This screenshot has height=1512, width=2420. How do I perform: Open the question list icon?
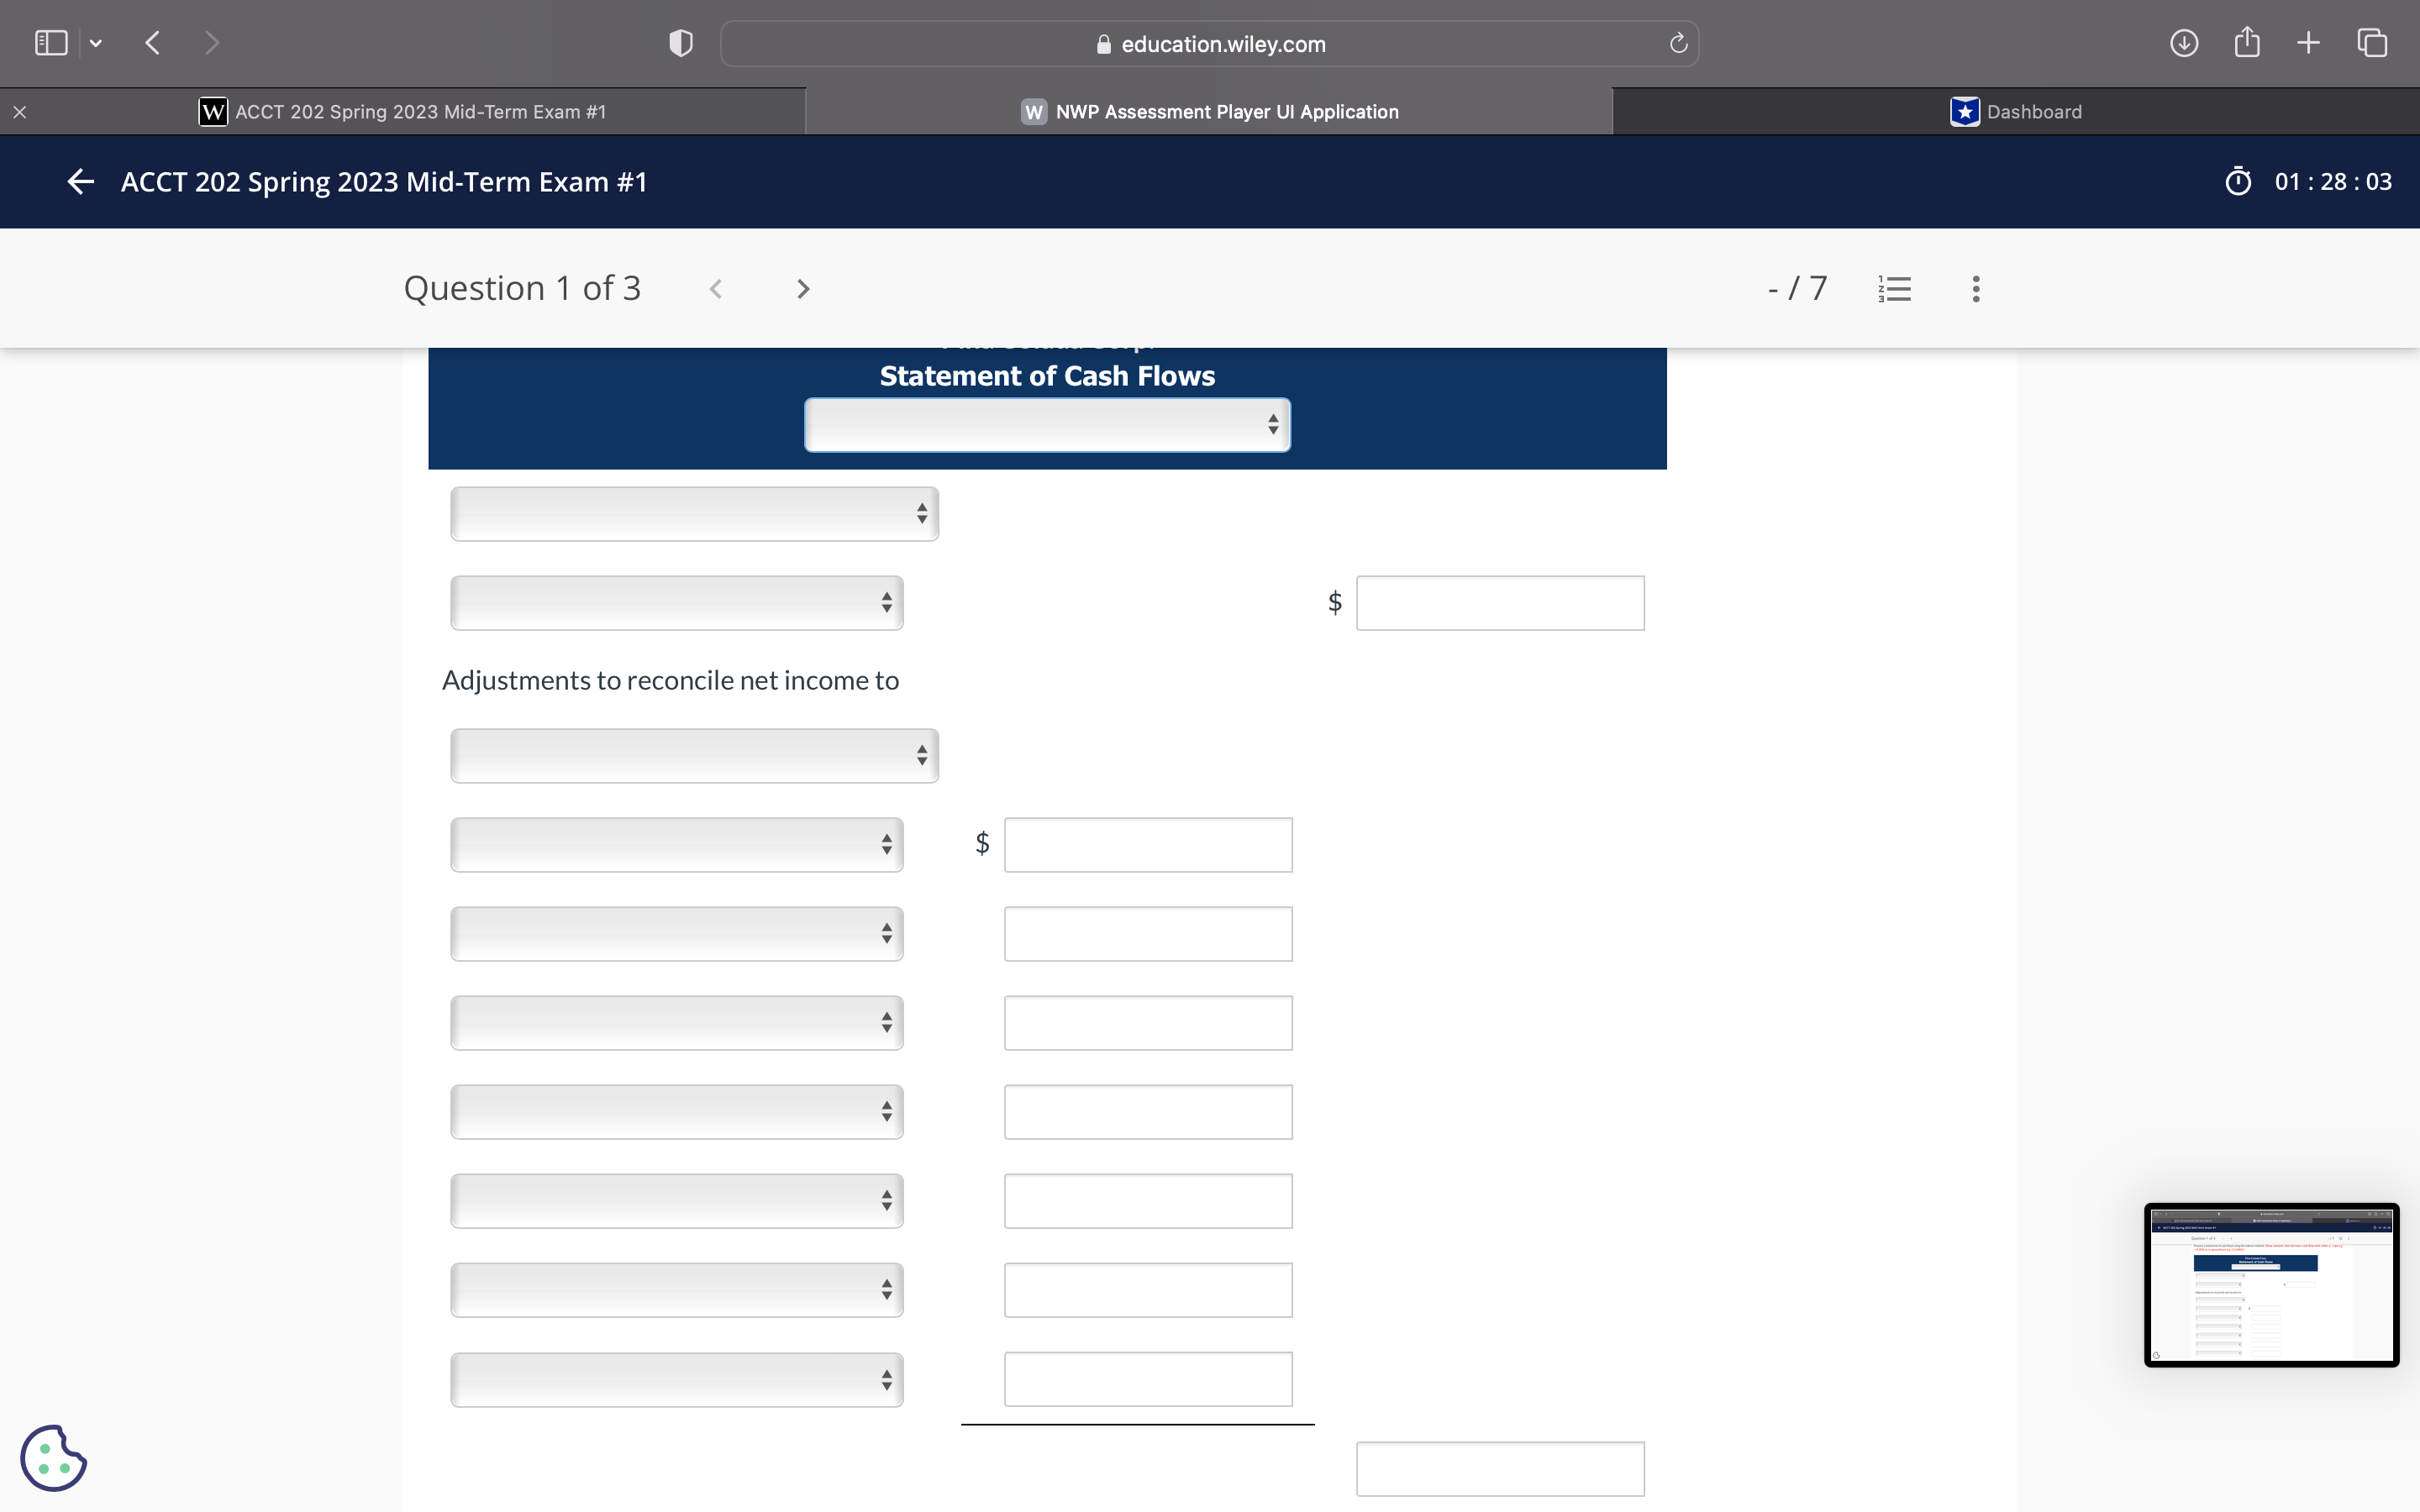tap(1894, 289)
